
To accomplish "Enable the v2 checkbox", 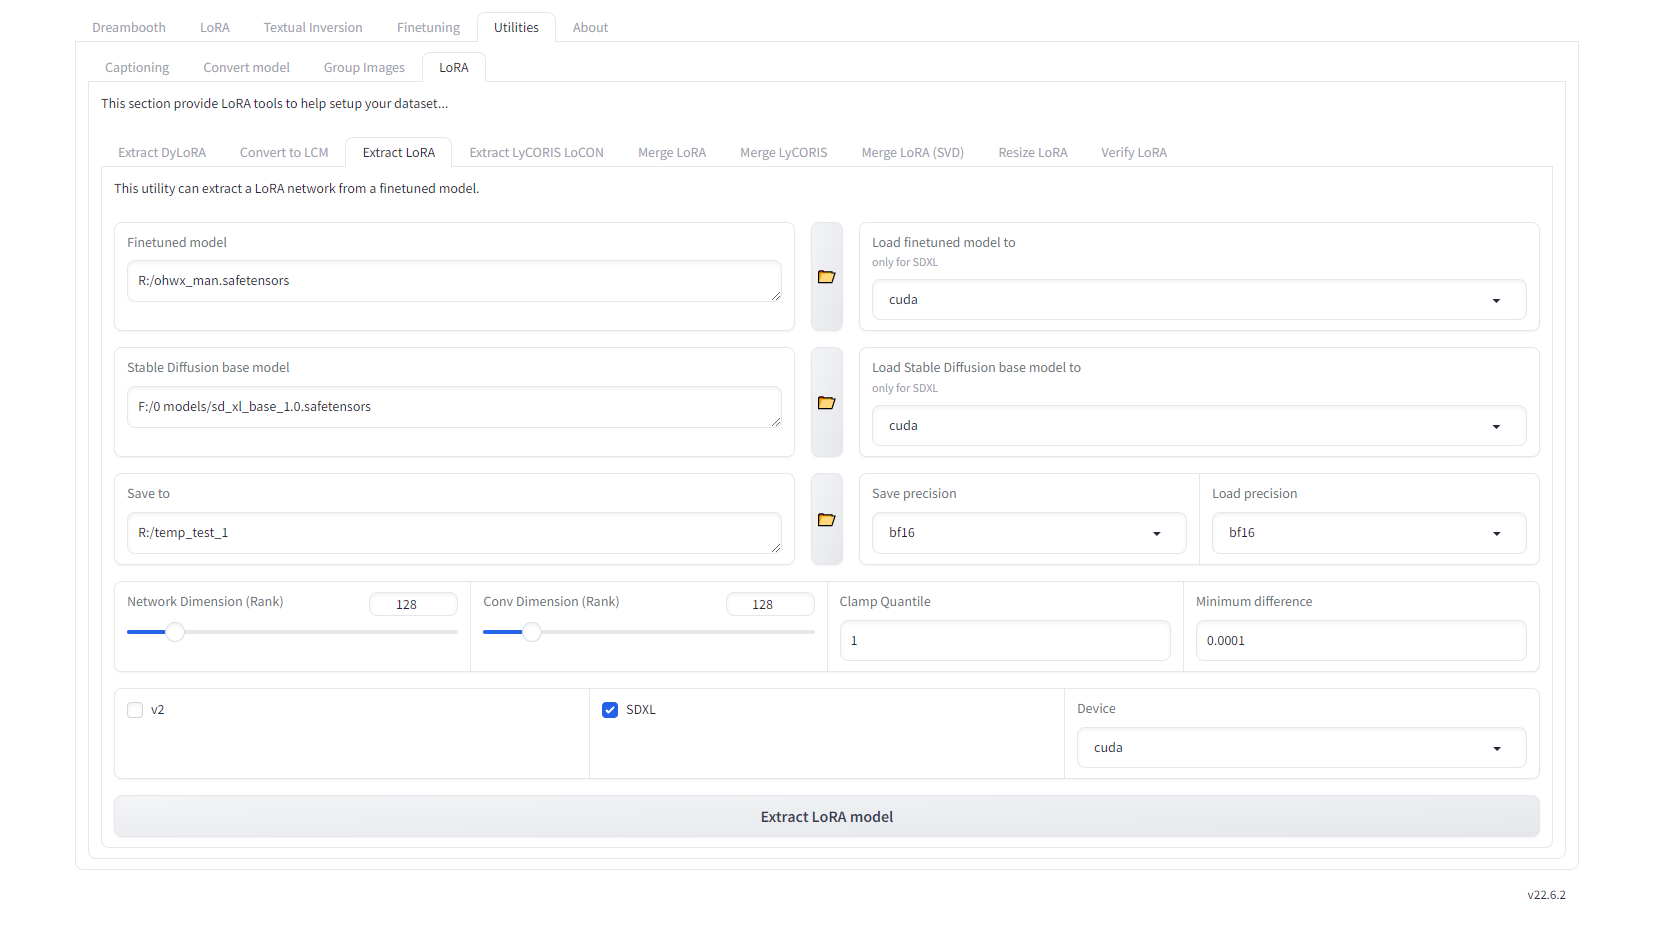I will [135, 710].
